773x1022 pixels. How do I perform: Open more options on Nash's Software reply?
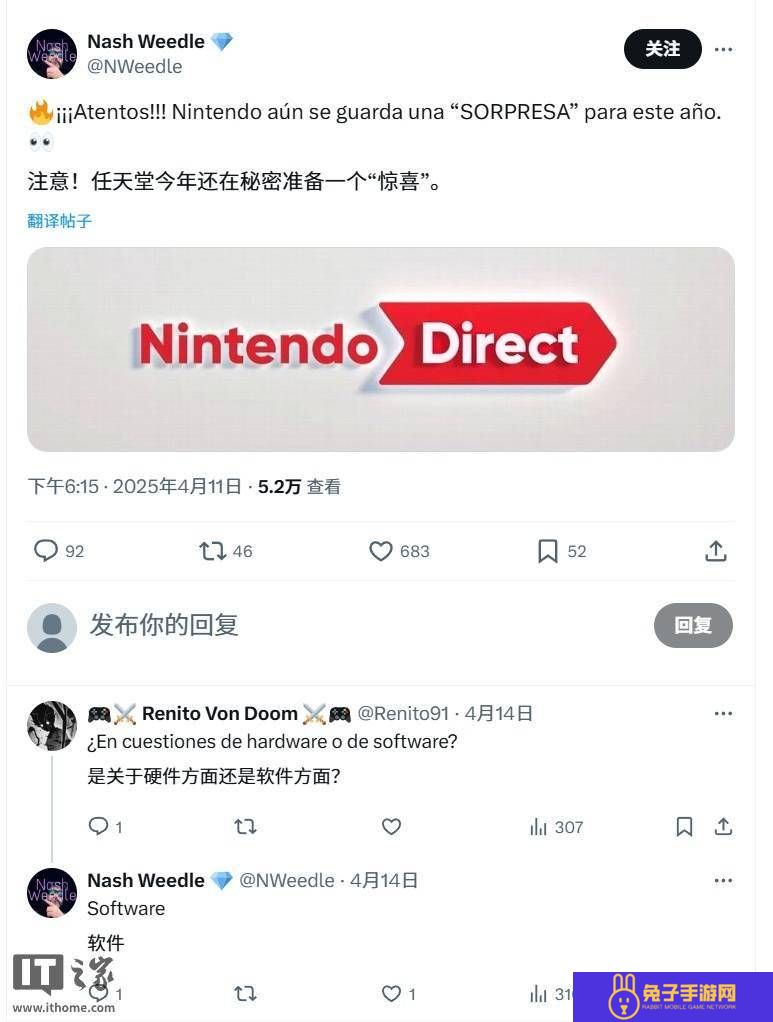click(723, 880)
